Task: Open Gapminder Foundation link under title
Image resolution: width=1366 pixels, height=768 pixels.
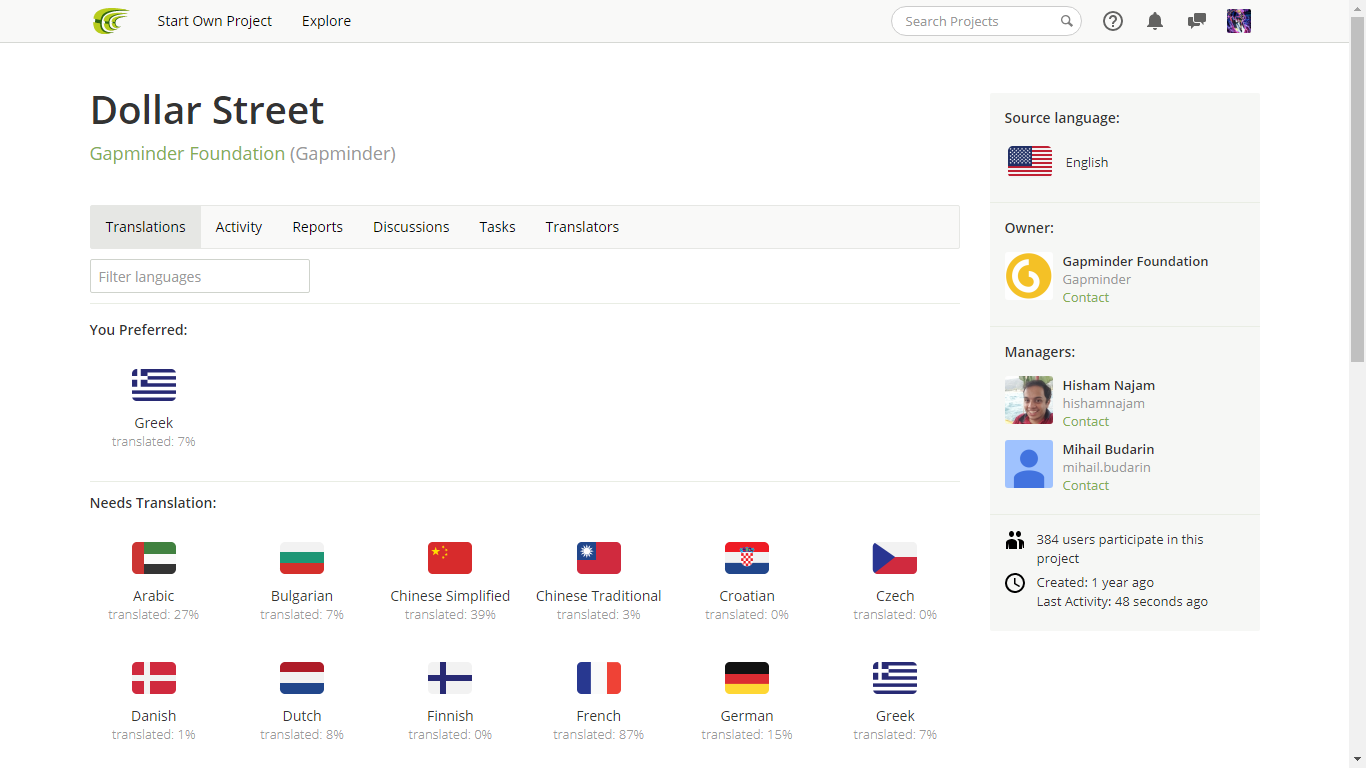Action: click(x=187, y=153)
